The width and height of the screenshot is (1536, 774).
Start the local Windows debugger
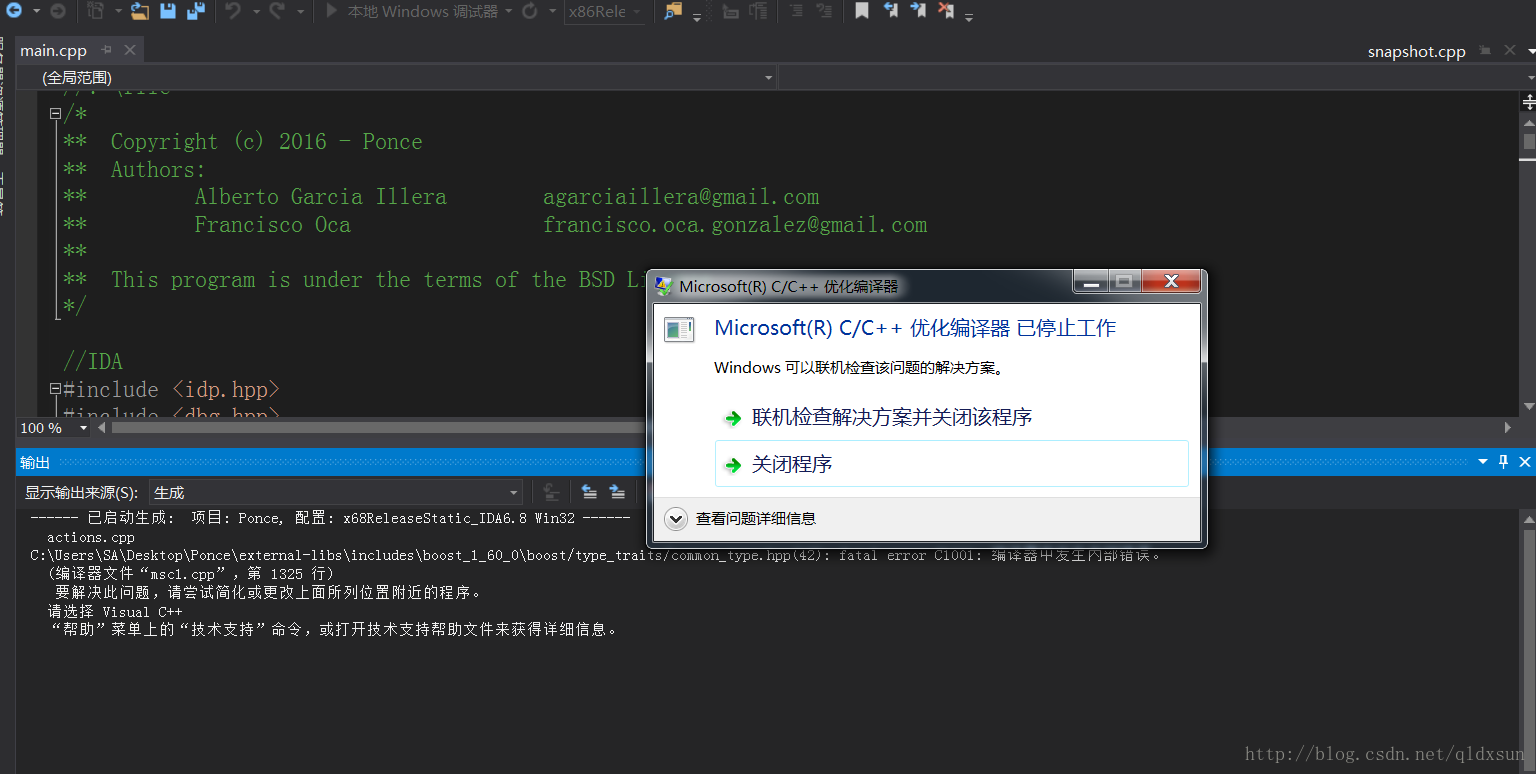(411, 11)
